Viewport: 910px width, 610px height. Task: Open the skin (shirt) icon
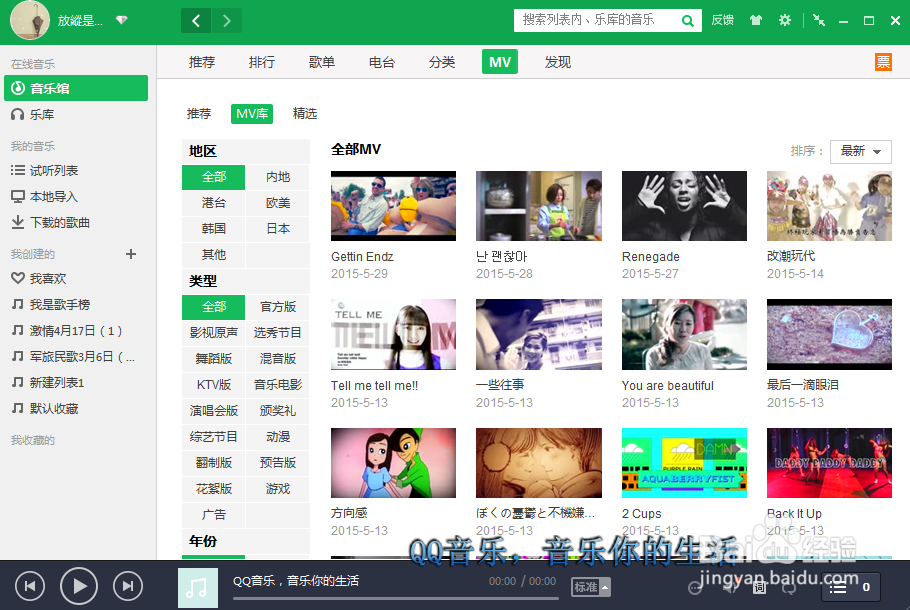pos(756,20)
